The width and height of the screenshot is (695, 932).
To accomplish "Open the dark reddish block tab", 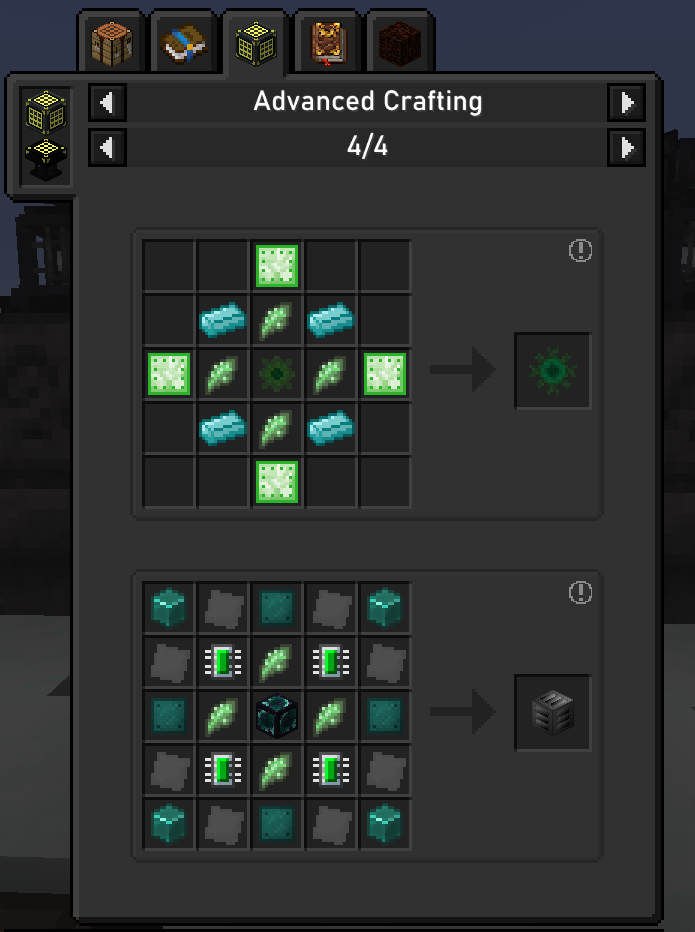I will (400, 42).
